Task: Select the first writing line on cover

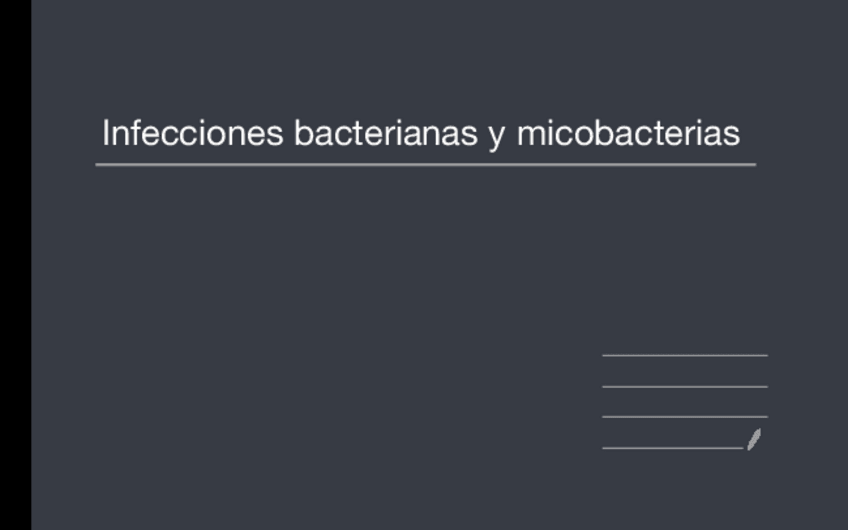Action: (685, 355)
